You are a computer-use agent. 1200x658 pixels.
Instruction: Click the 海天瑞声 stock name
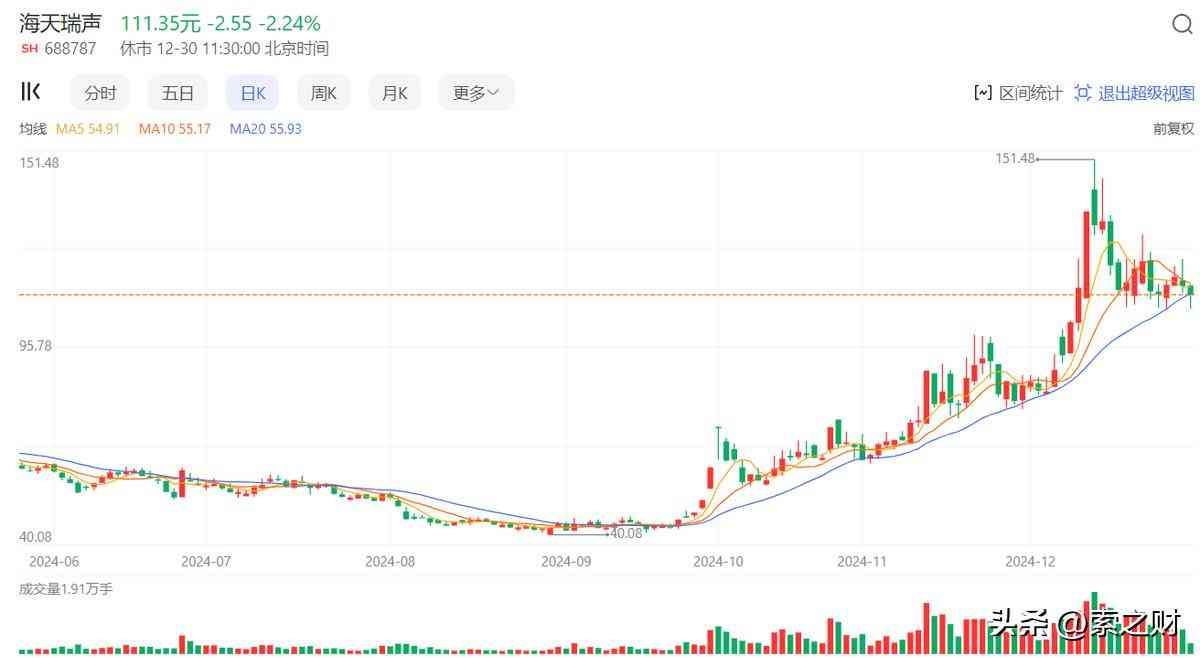coord(61,23)
